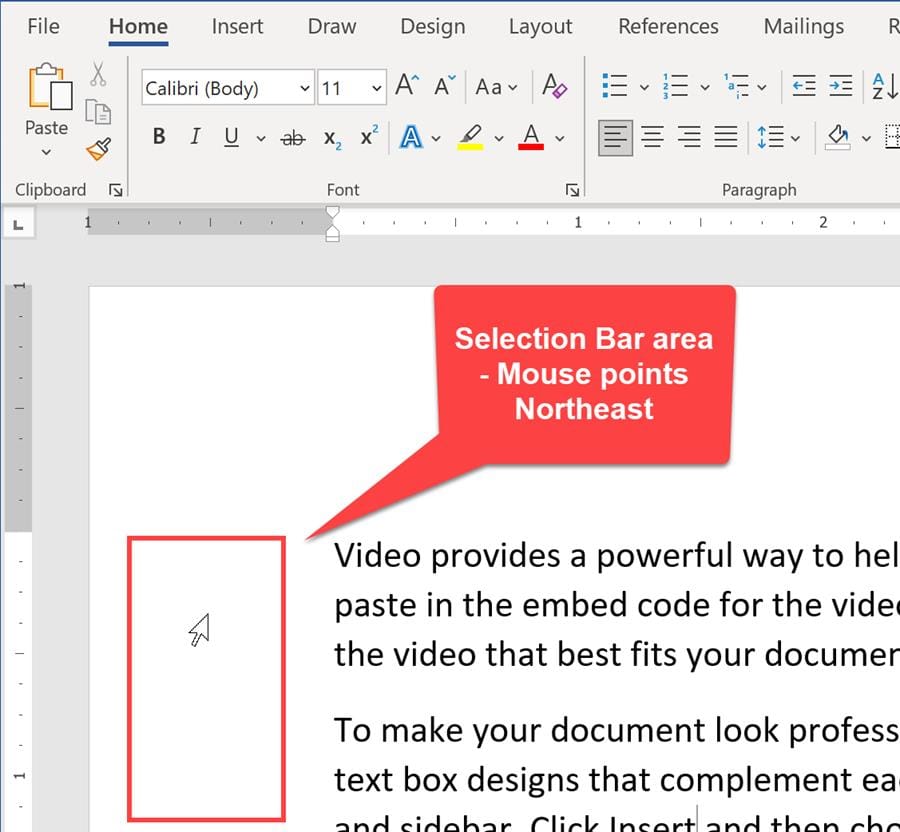Click the Format Painter icon
900x832 pixels.
coord(99,150)
